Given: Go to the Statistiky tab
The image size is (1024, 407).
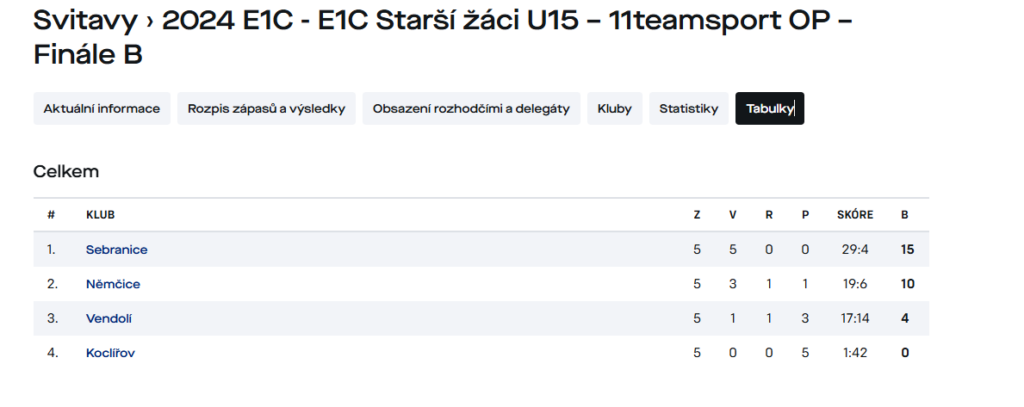Looking at the screenshot, I should [688, 108].
